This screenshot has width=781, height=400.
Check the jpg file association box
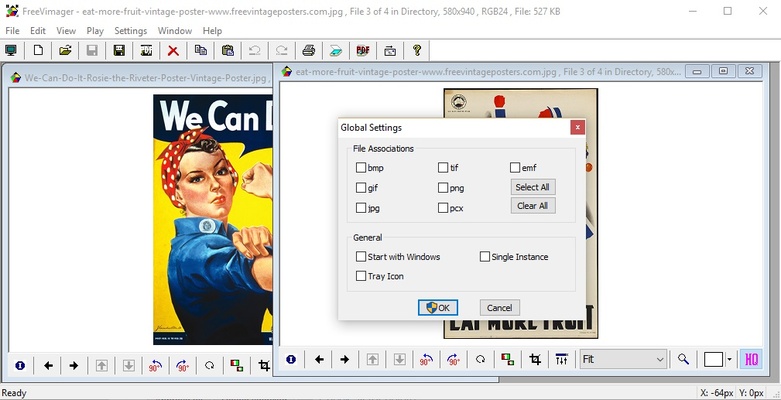coord(361,208)
